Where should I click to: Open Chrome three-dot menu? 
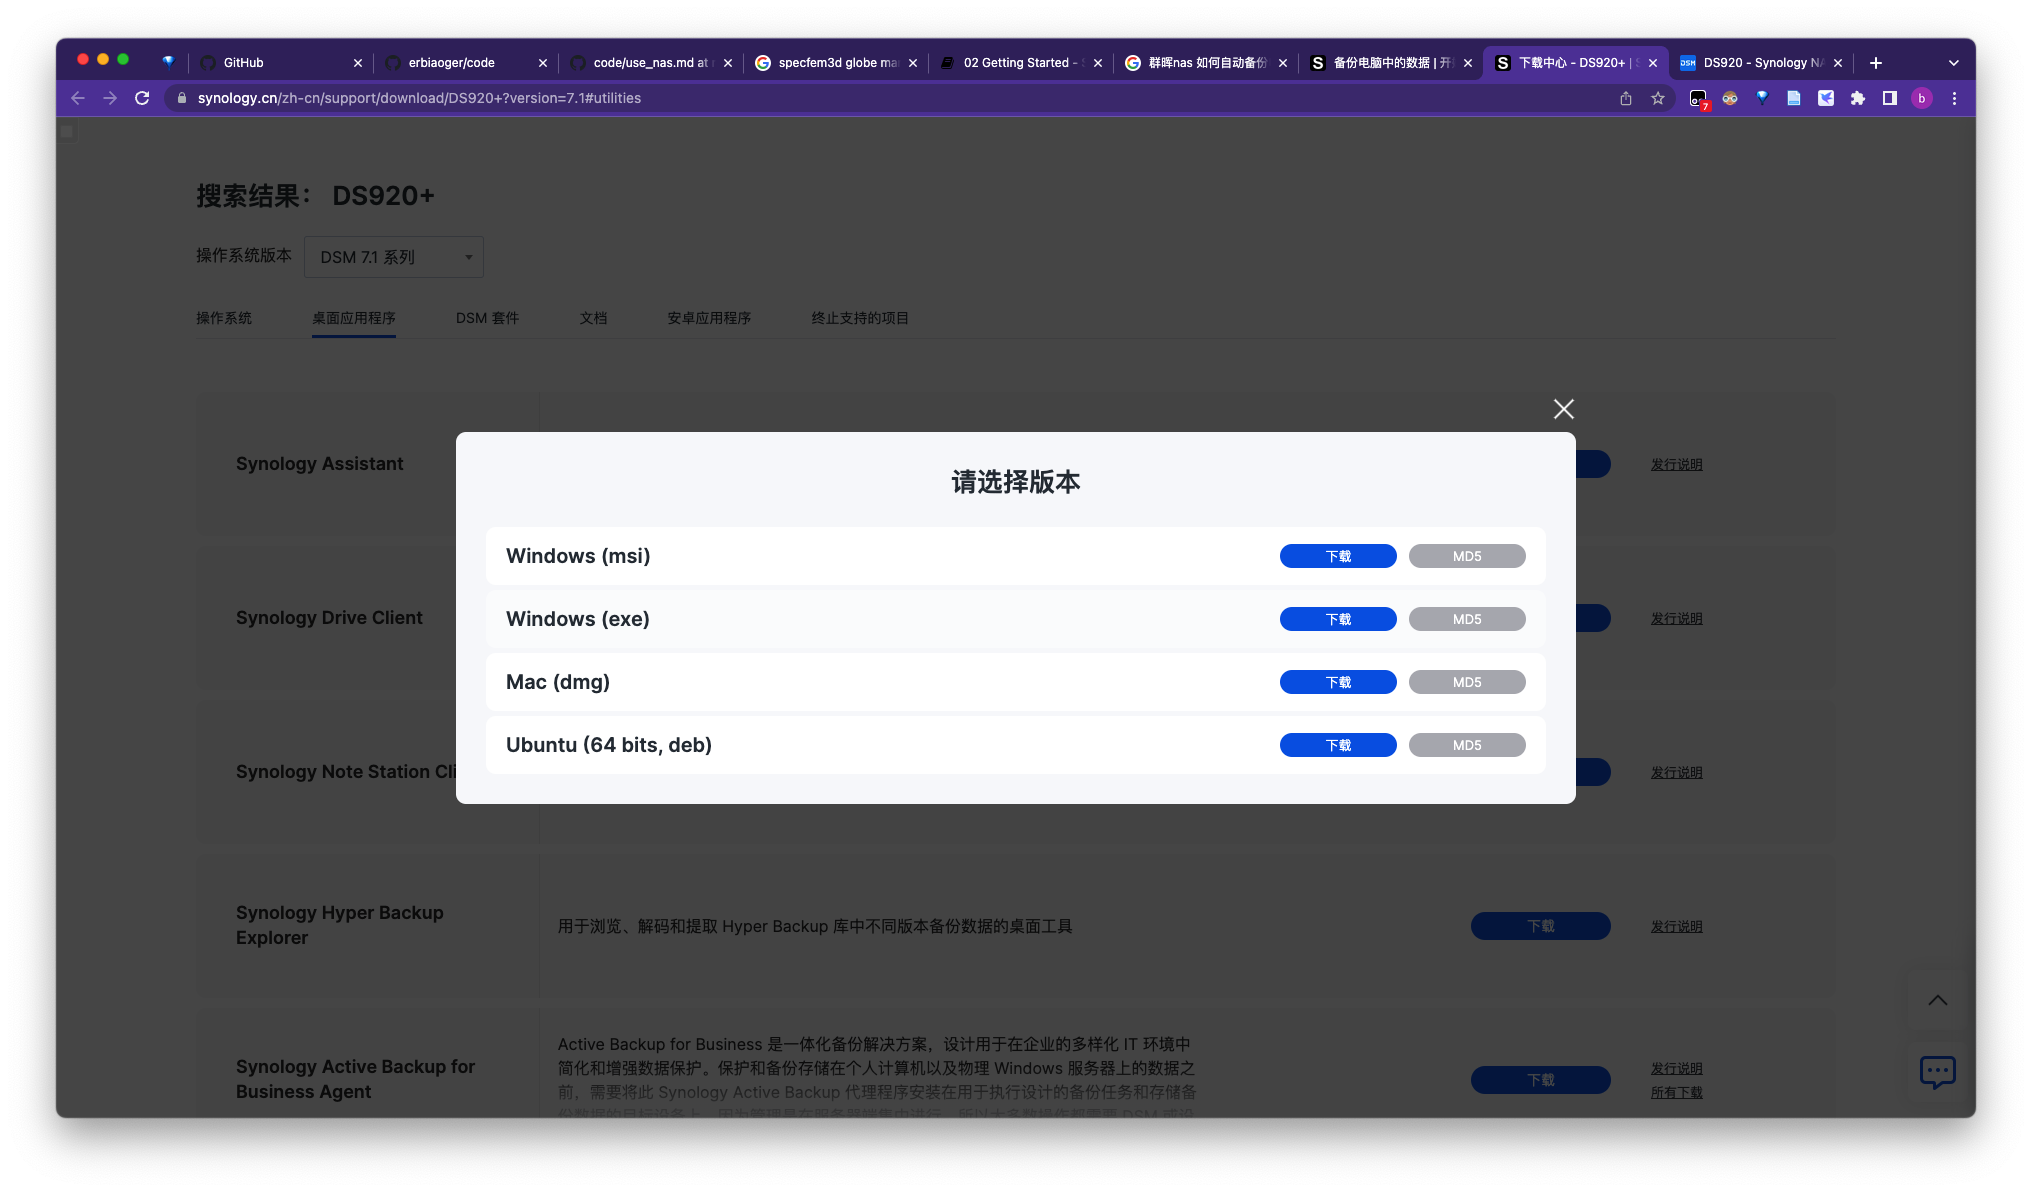click(1954, 98)
